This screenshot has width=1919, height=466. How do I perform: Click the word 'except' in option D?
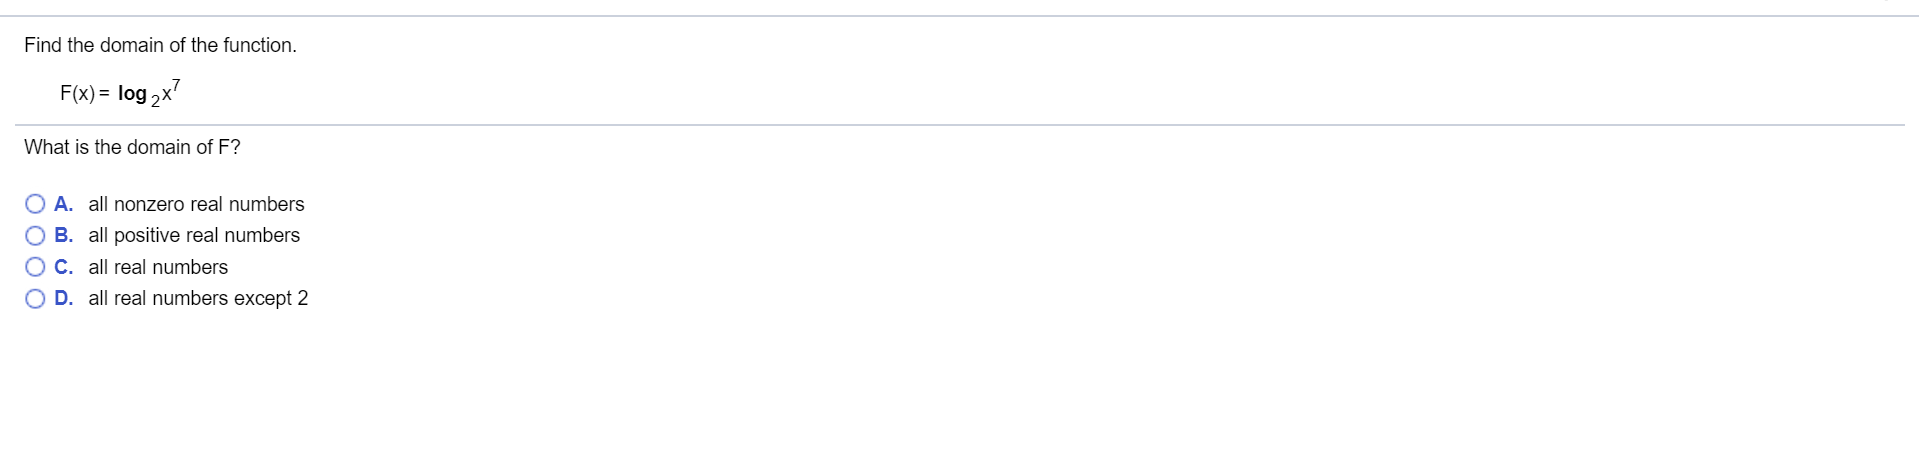point(263,299)
